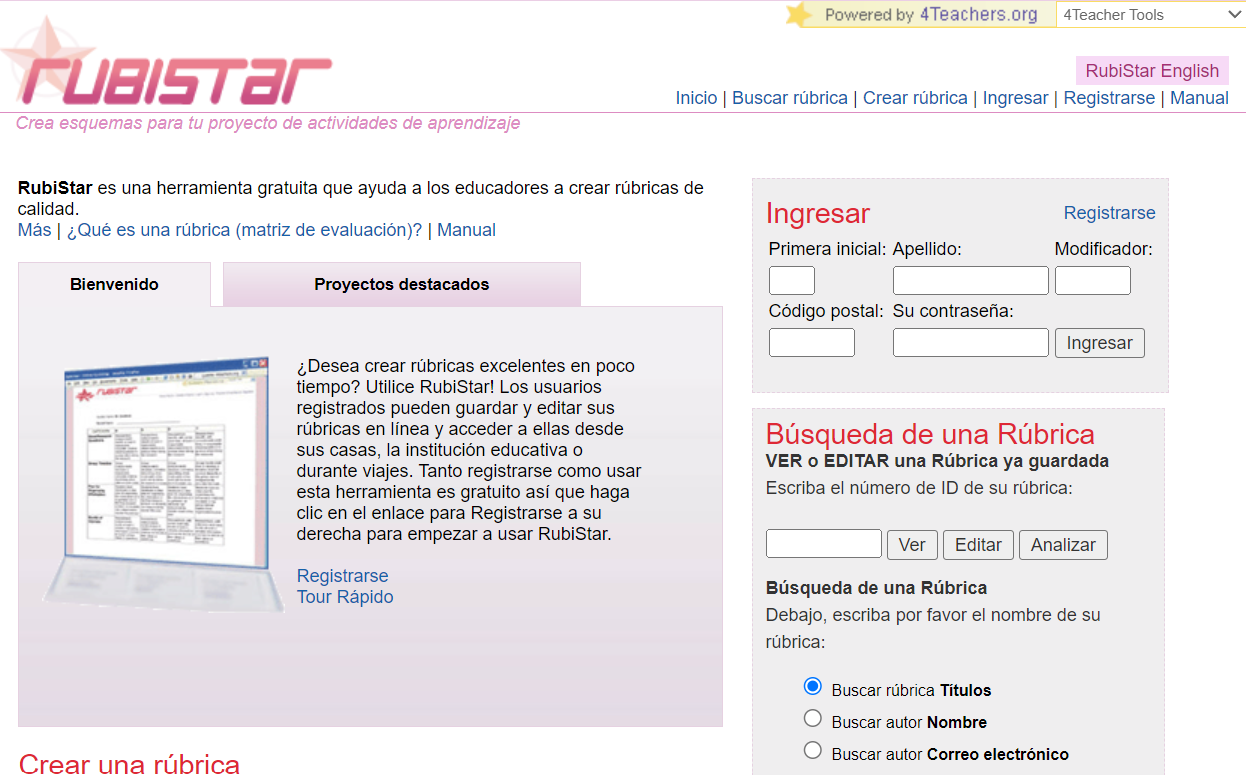Follow the Más link below the intro
This screenshot has height=775, width=1246.
pos(34,230)
